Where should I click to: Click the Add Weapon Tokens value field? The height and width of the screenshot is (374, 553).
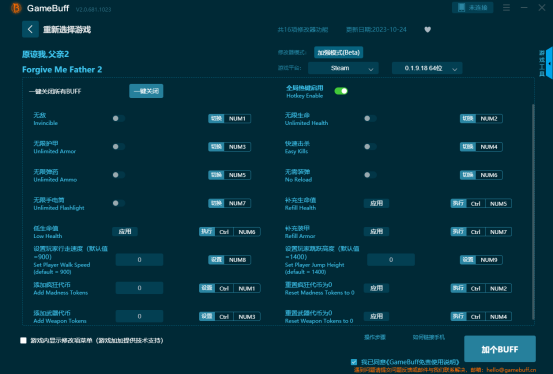[x=139, y=316]
